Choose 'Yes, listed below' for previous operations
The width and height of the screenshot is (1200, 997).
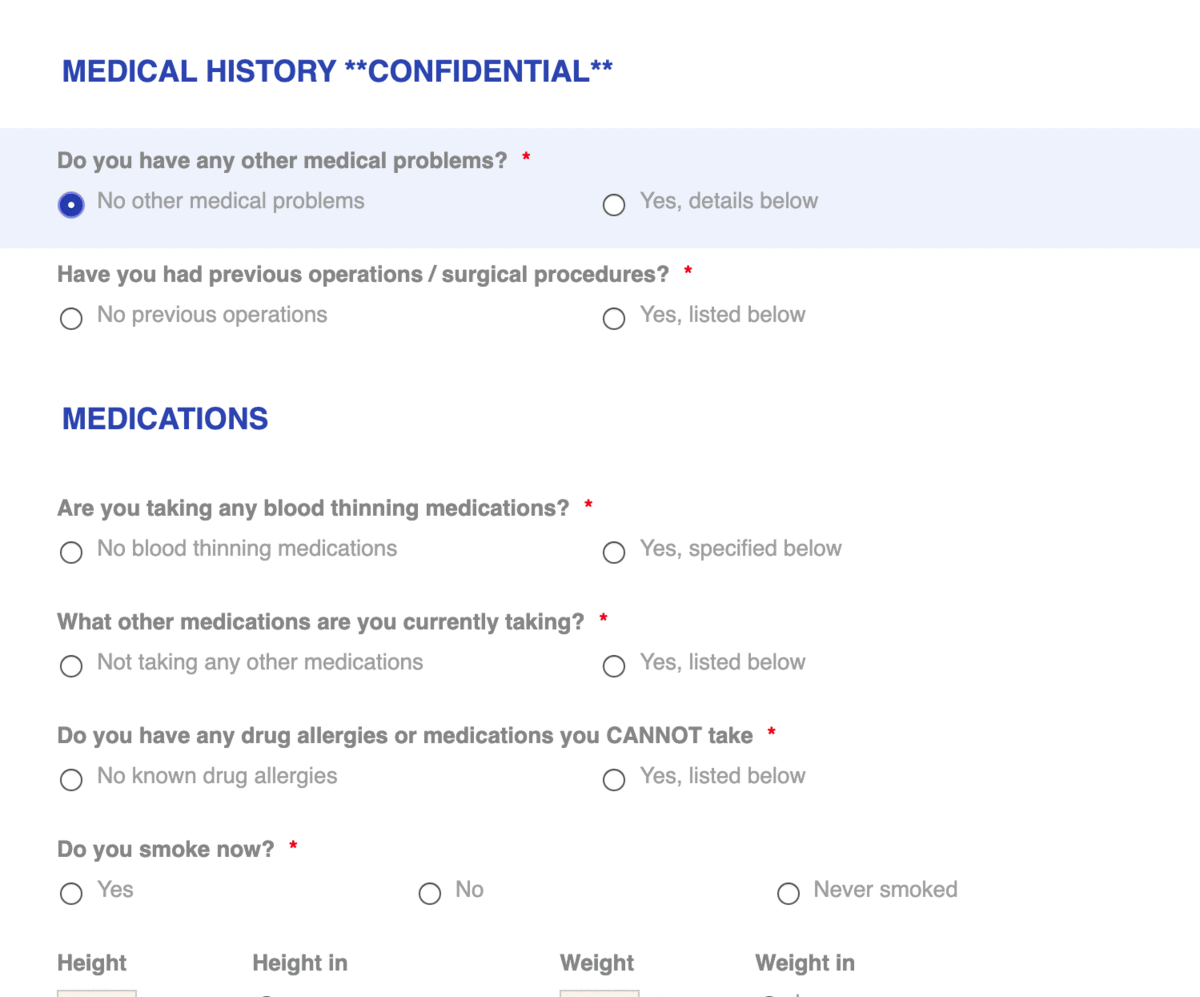pos(613,318)
